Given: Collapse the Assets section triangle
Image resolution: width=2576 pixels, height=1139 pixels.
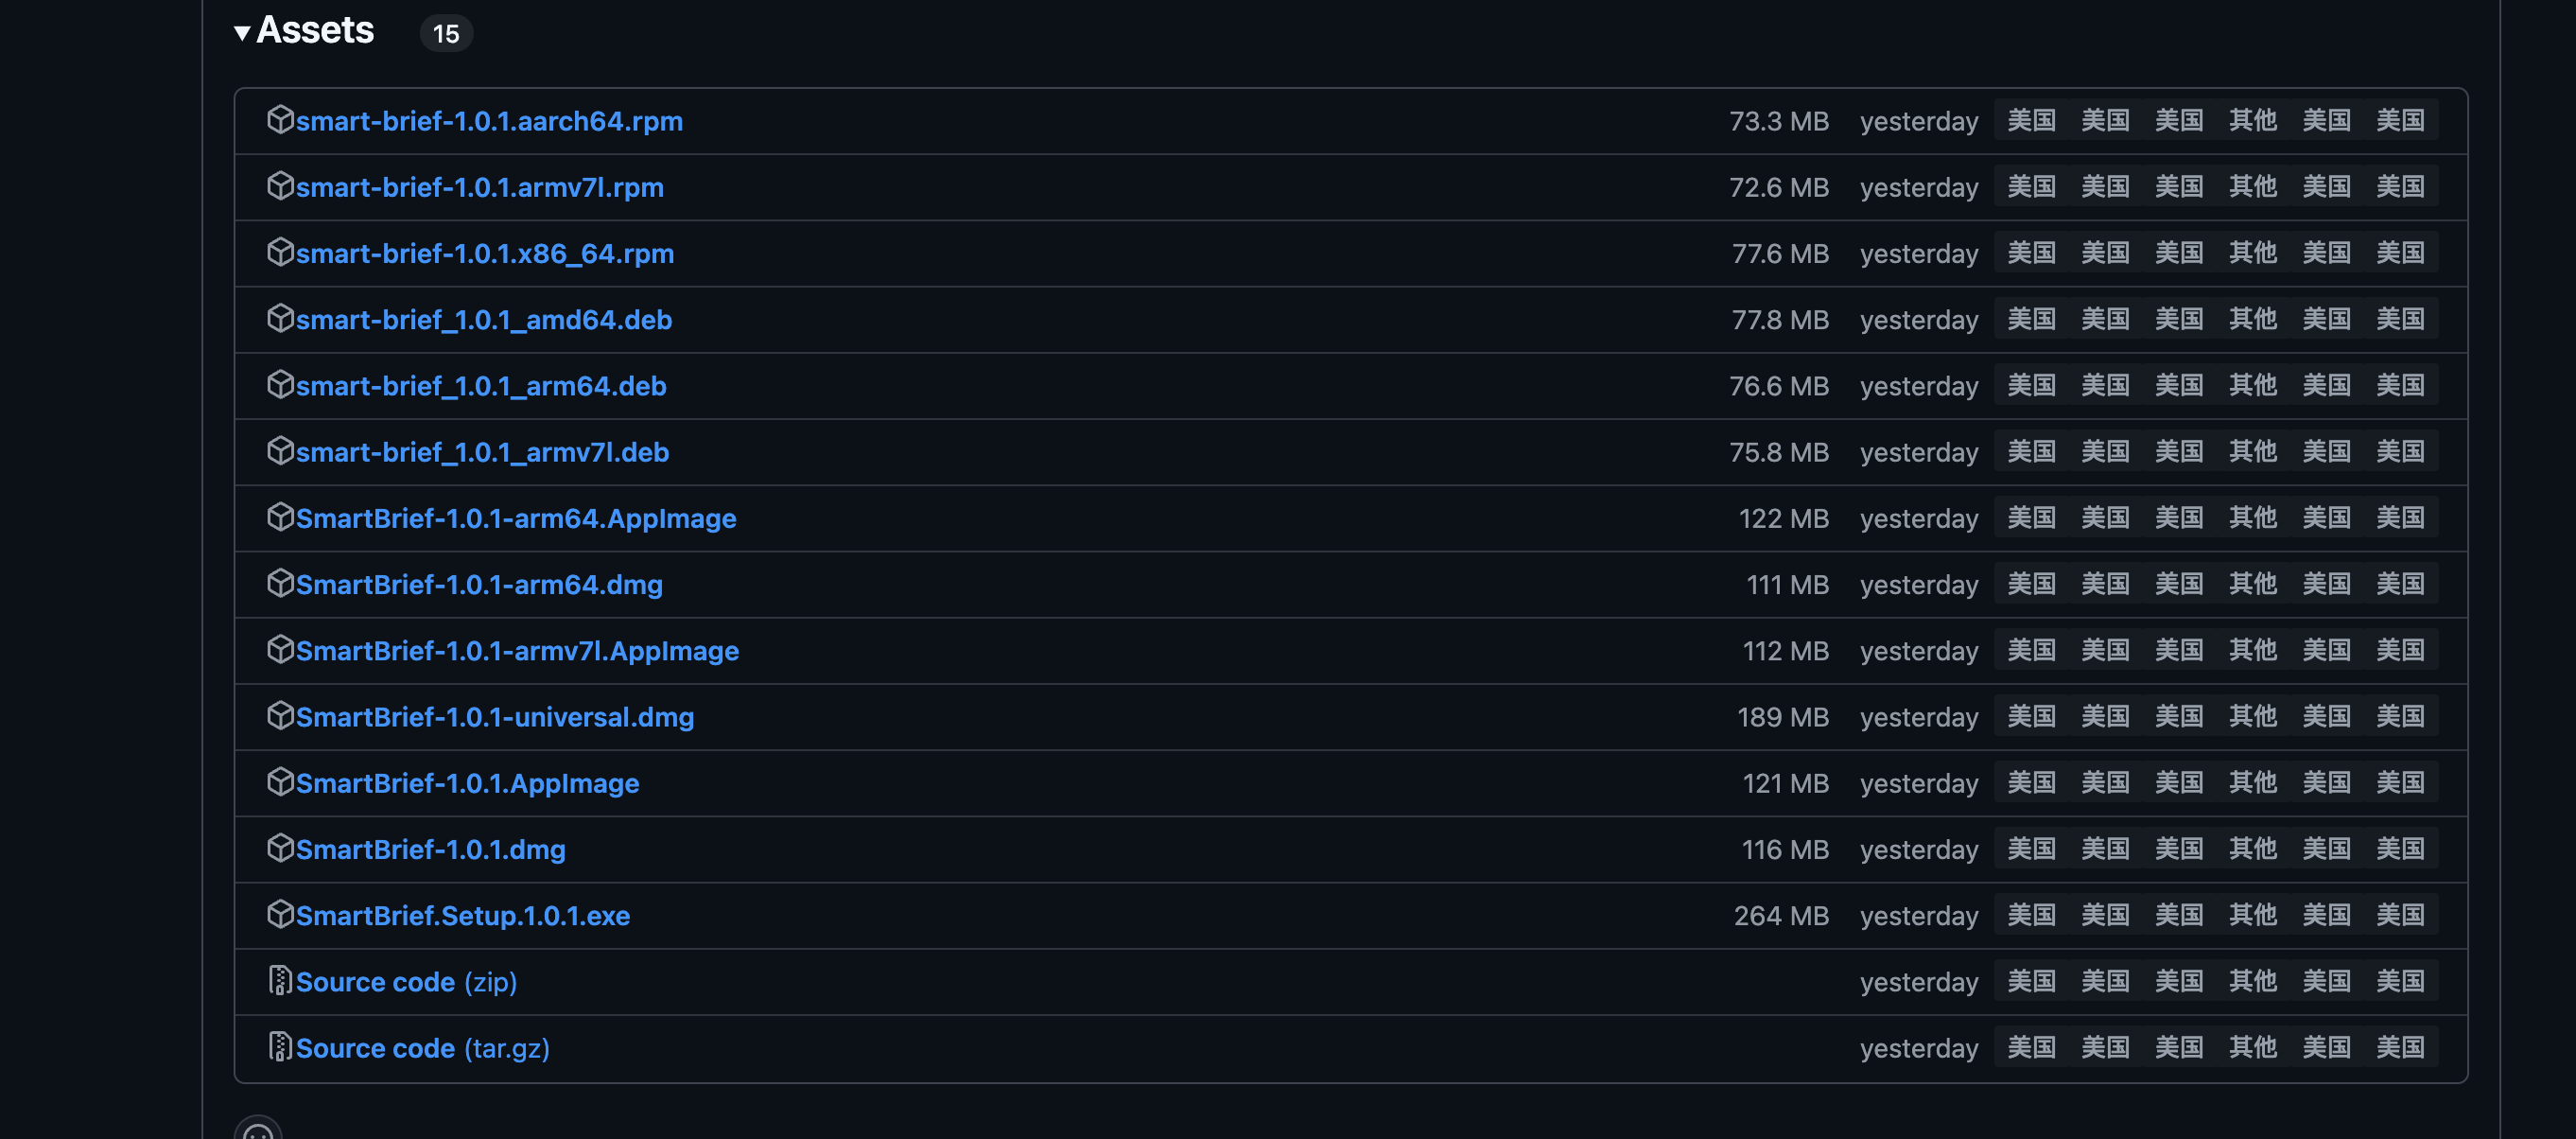Looking at the screenshot, I should coord(242,33).
